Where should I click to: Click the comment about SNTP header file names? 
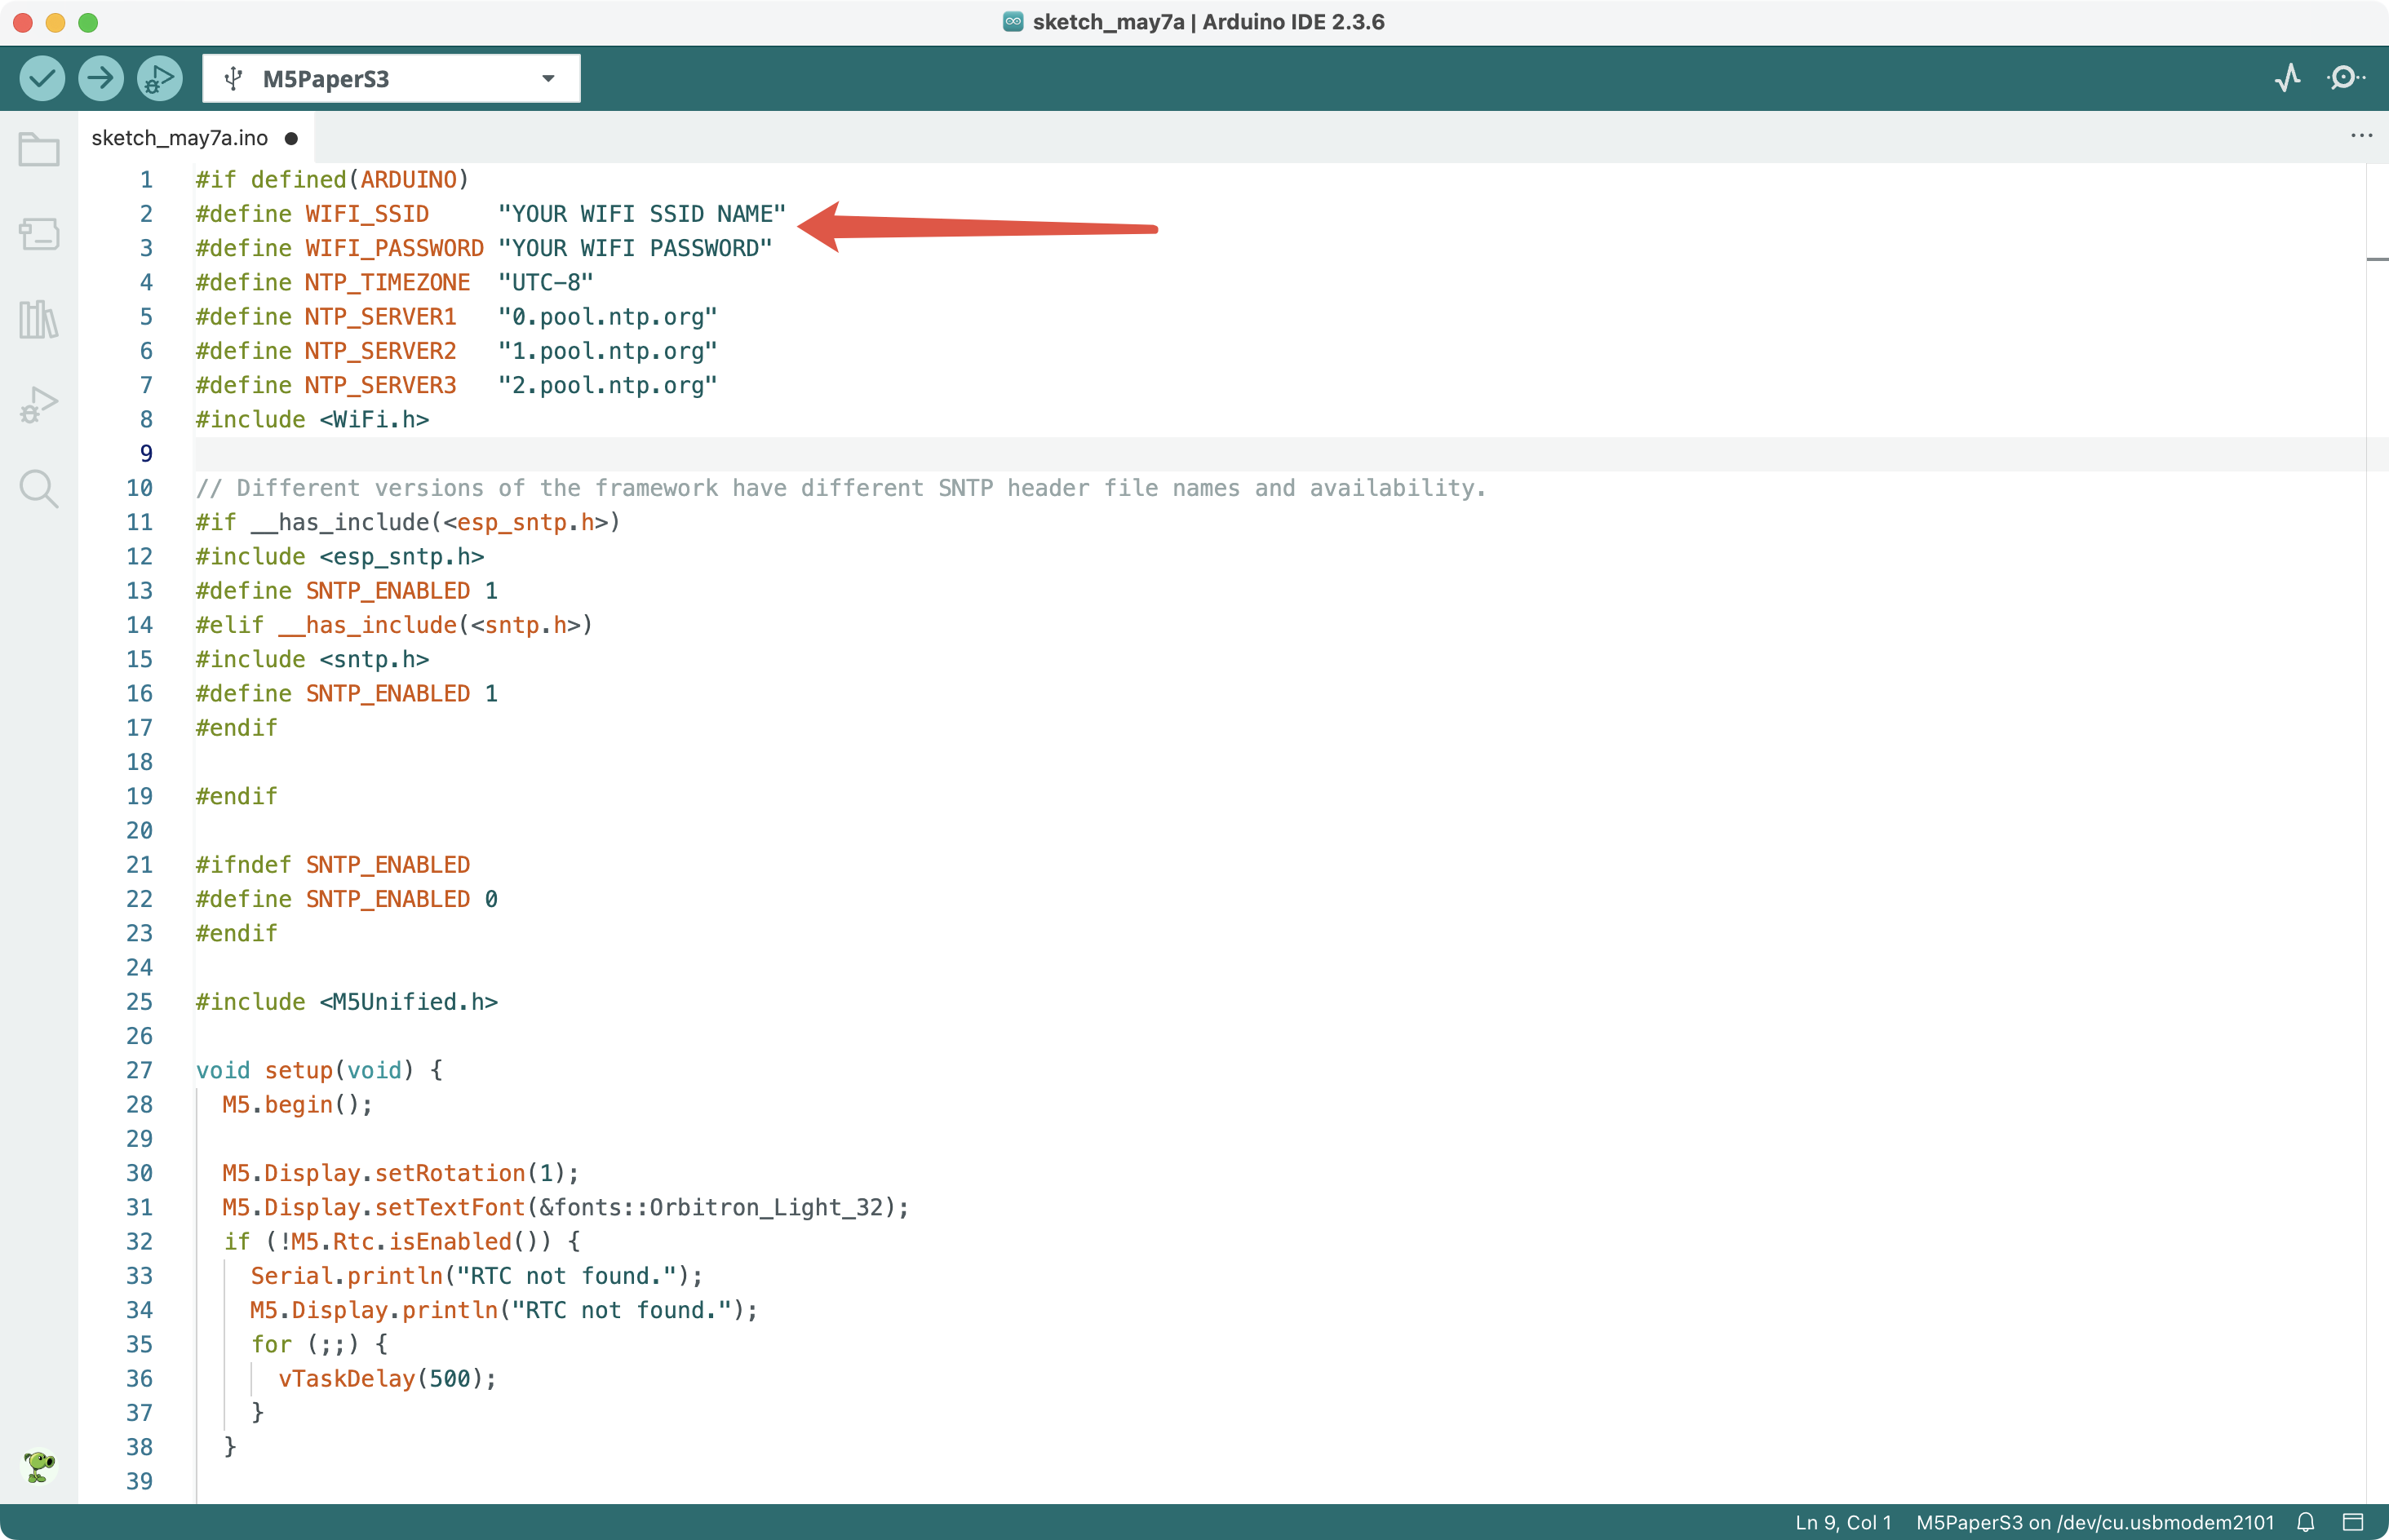click(841, 488)
